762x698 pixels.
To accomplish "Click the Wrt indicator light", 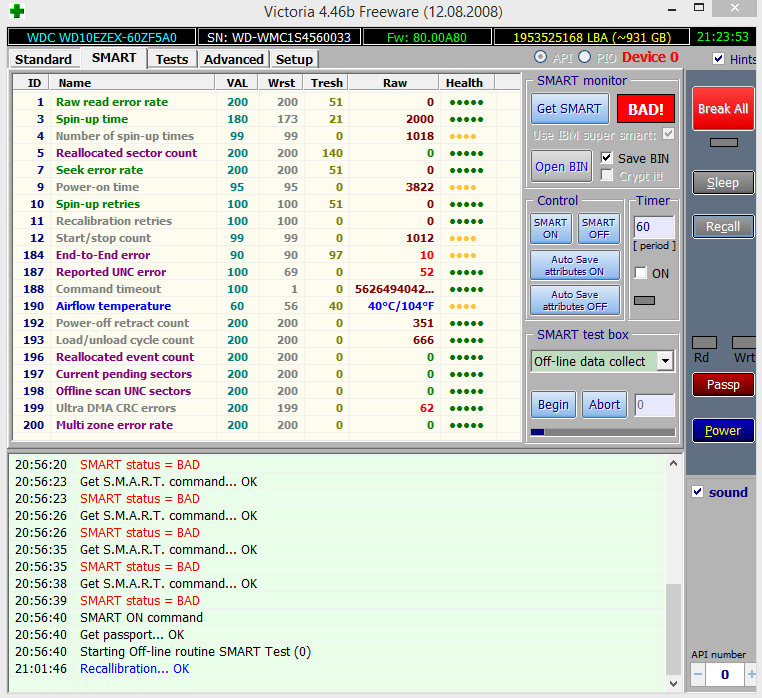I will tap(744, 342).
